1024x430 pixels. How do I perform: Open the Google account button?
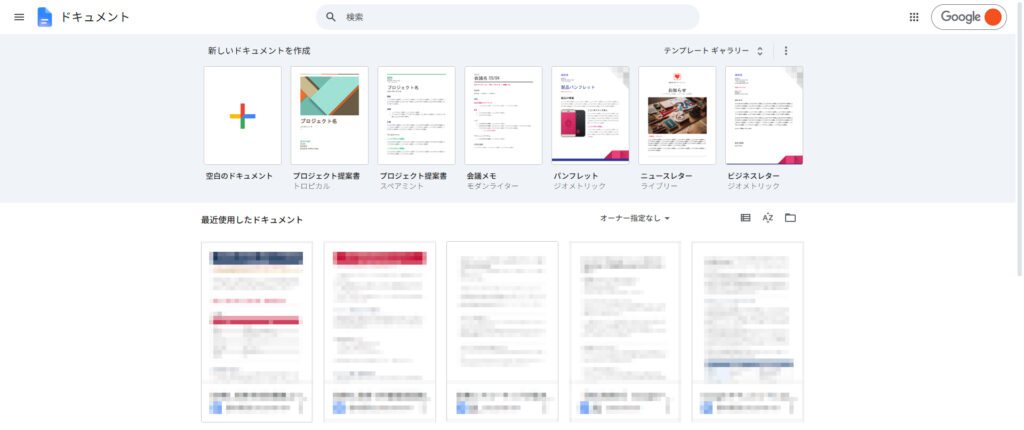point(968,17)
